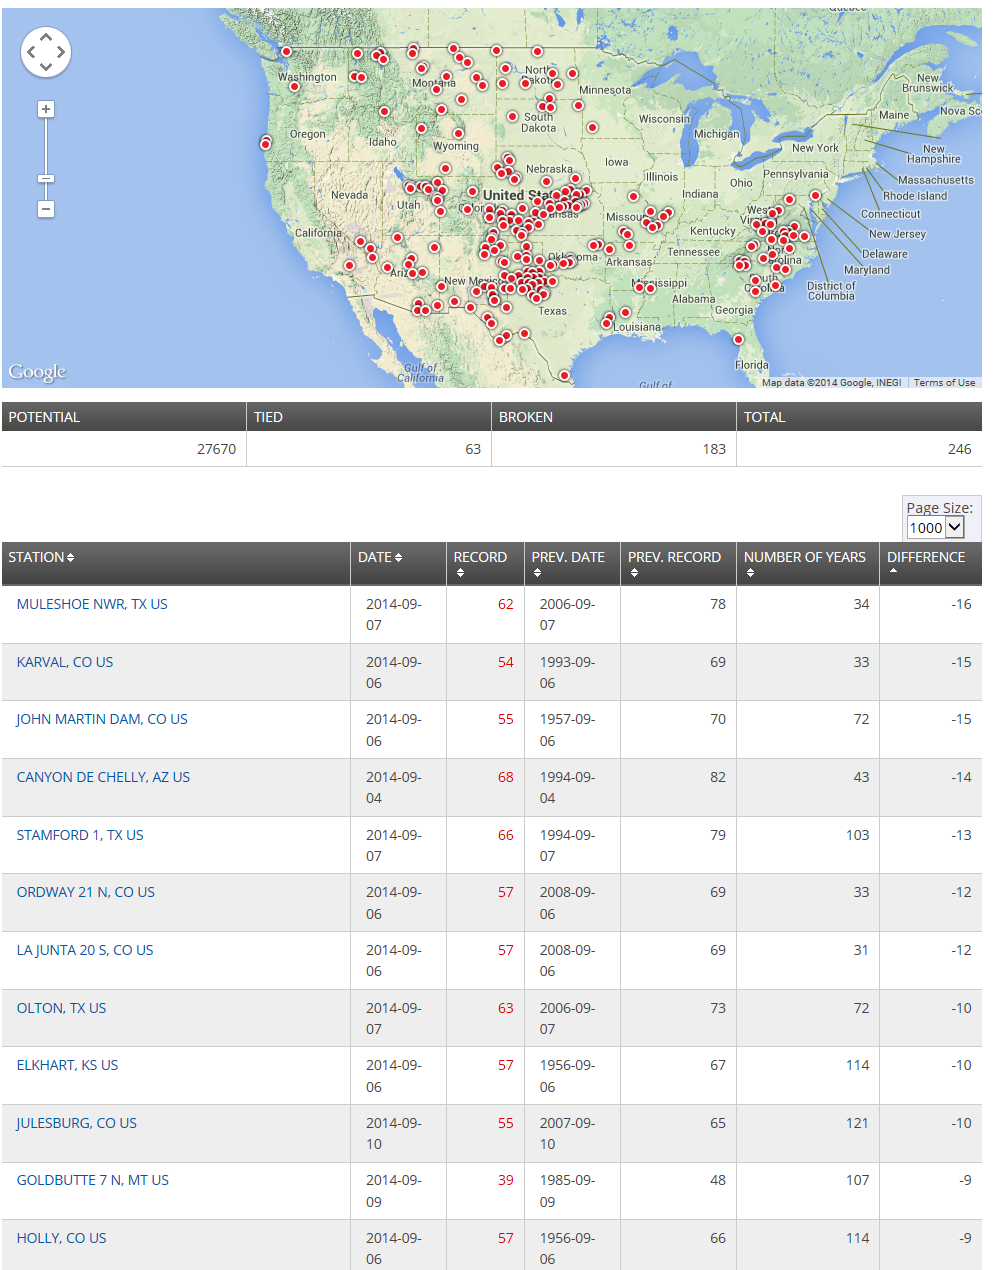
Task: Click the Terms of Use map link
Action: 944,382
